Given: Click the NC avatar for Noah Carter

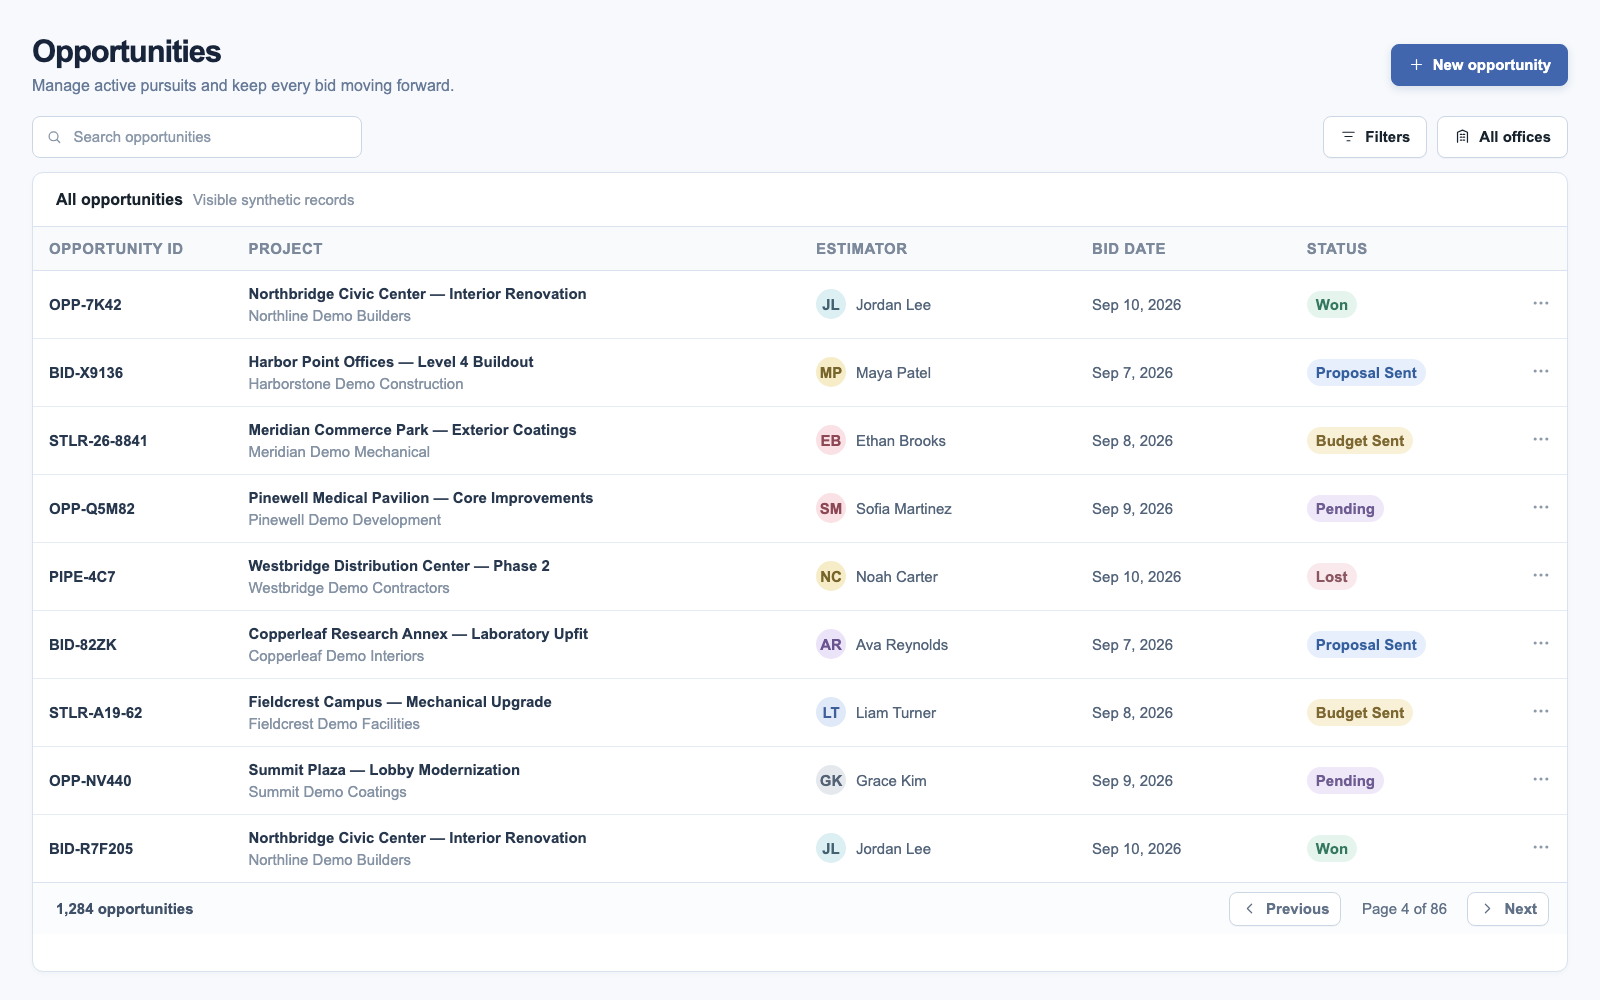Looking at the screenshot, I should click(x=831, y=577).
